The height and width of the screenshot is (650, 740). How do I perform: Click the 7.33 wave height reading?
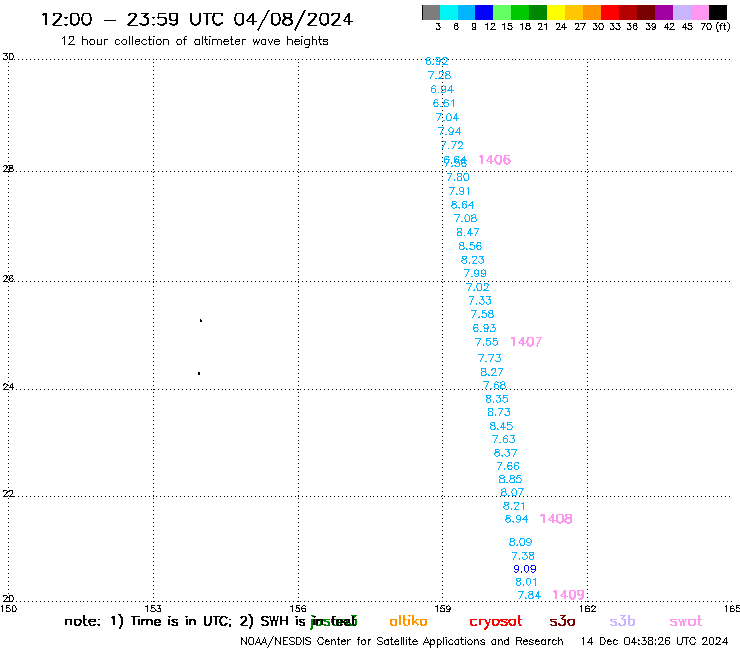480,301
